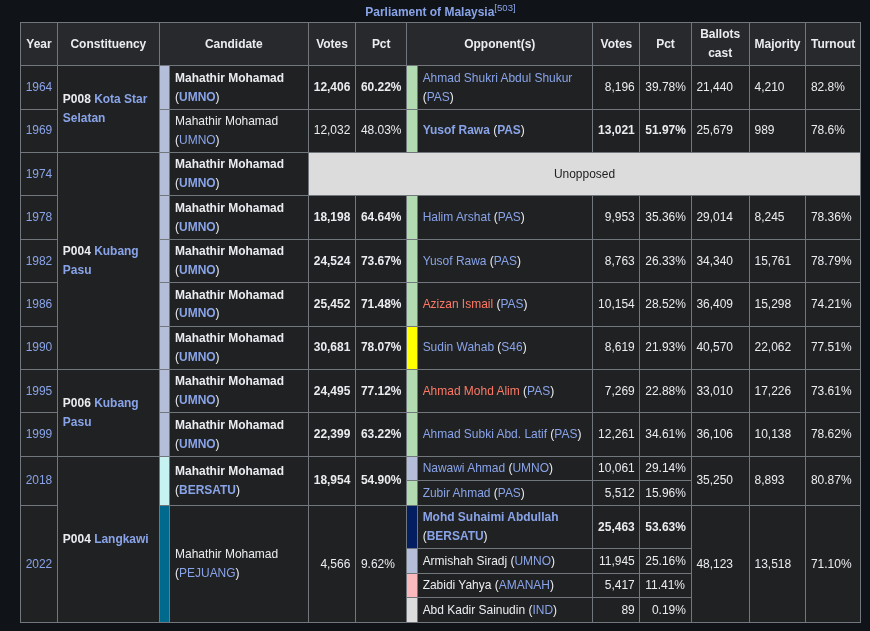Select the Constituency column header
This screenshot has height=631, width=870.
click(108, 44)
